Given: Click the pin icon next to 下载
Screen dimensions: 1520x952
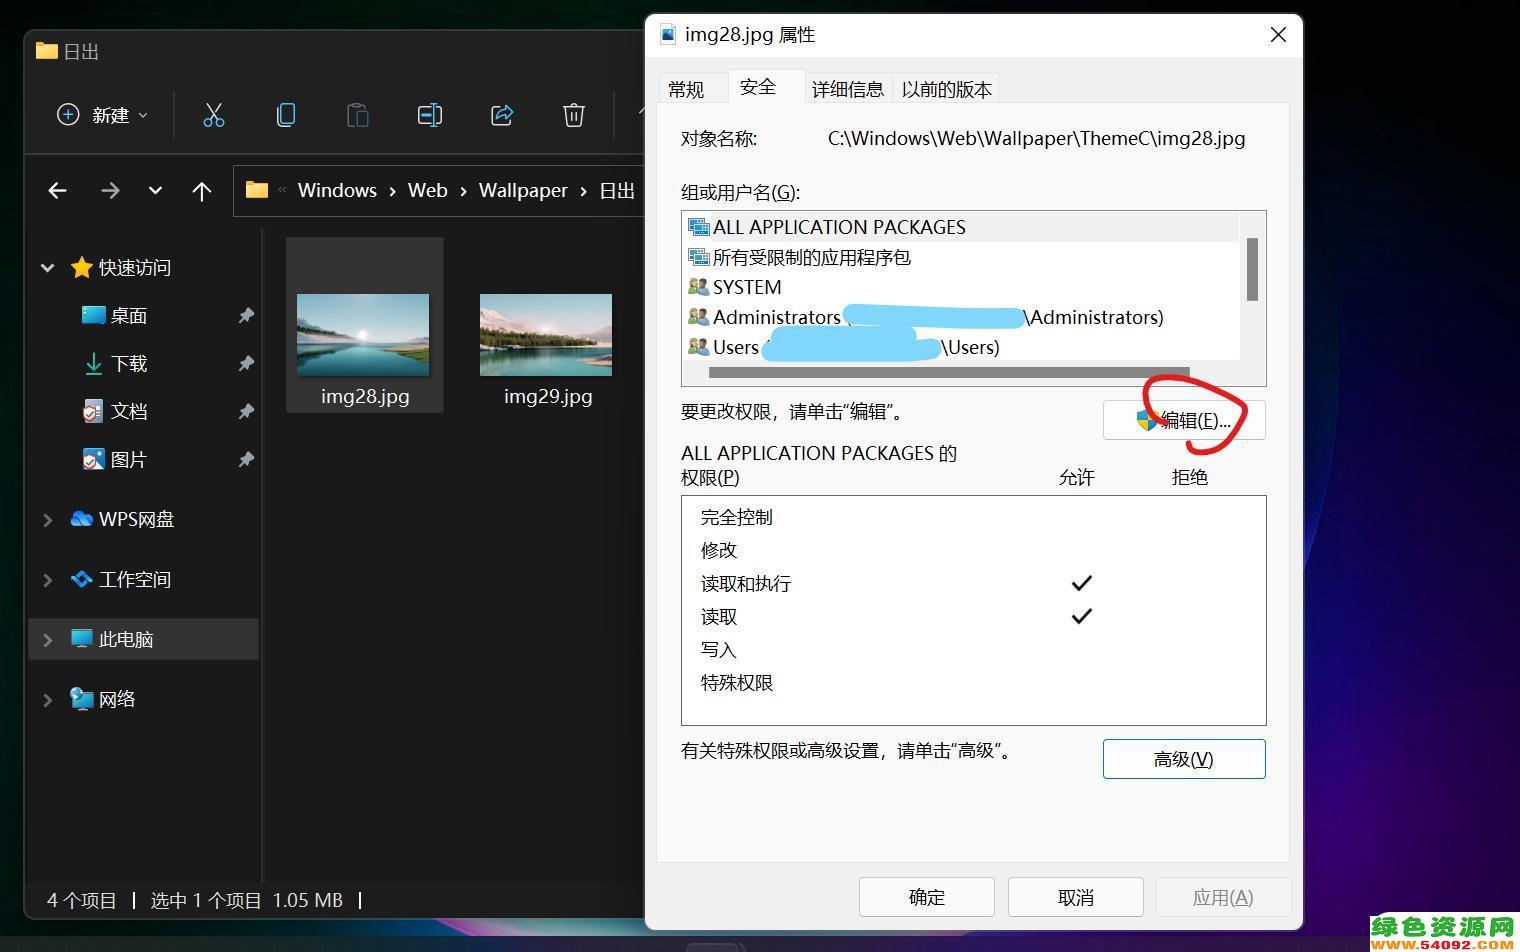Looking at the screenshot, I should pos(245,363).
